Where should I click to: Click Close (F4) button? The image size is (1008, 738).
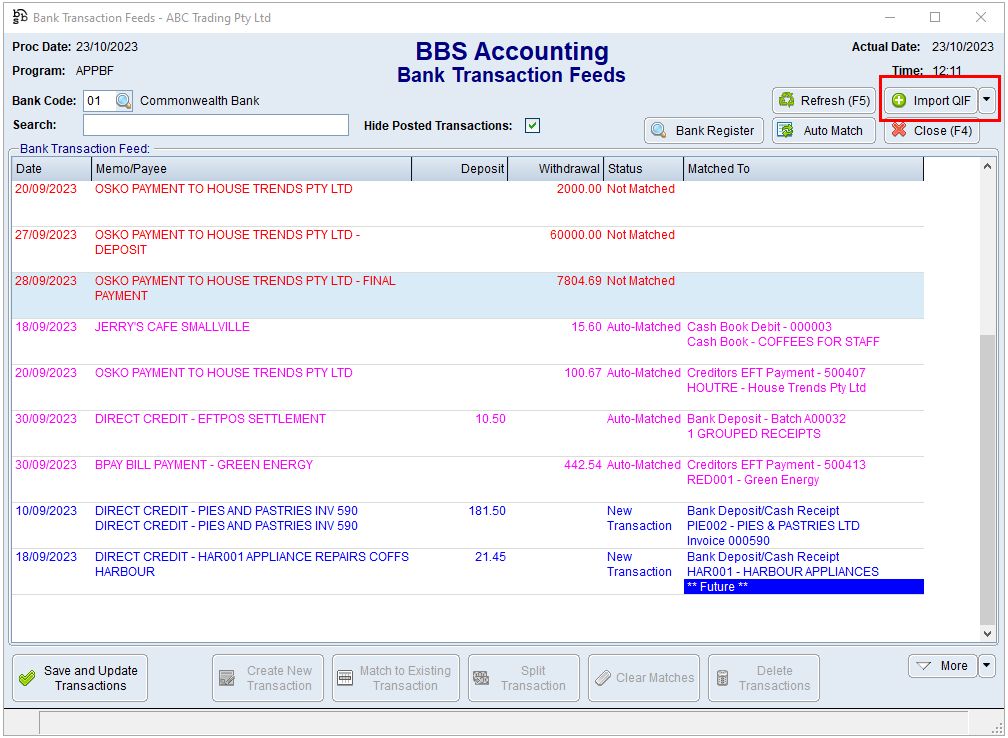[x=931, y=130]
